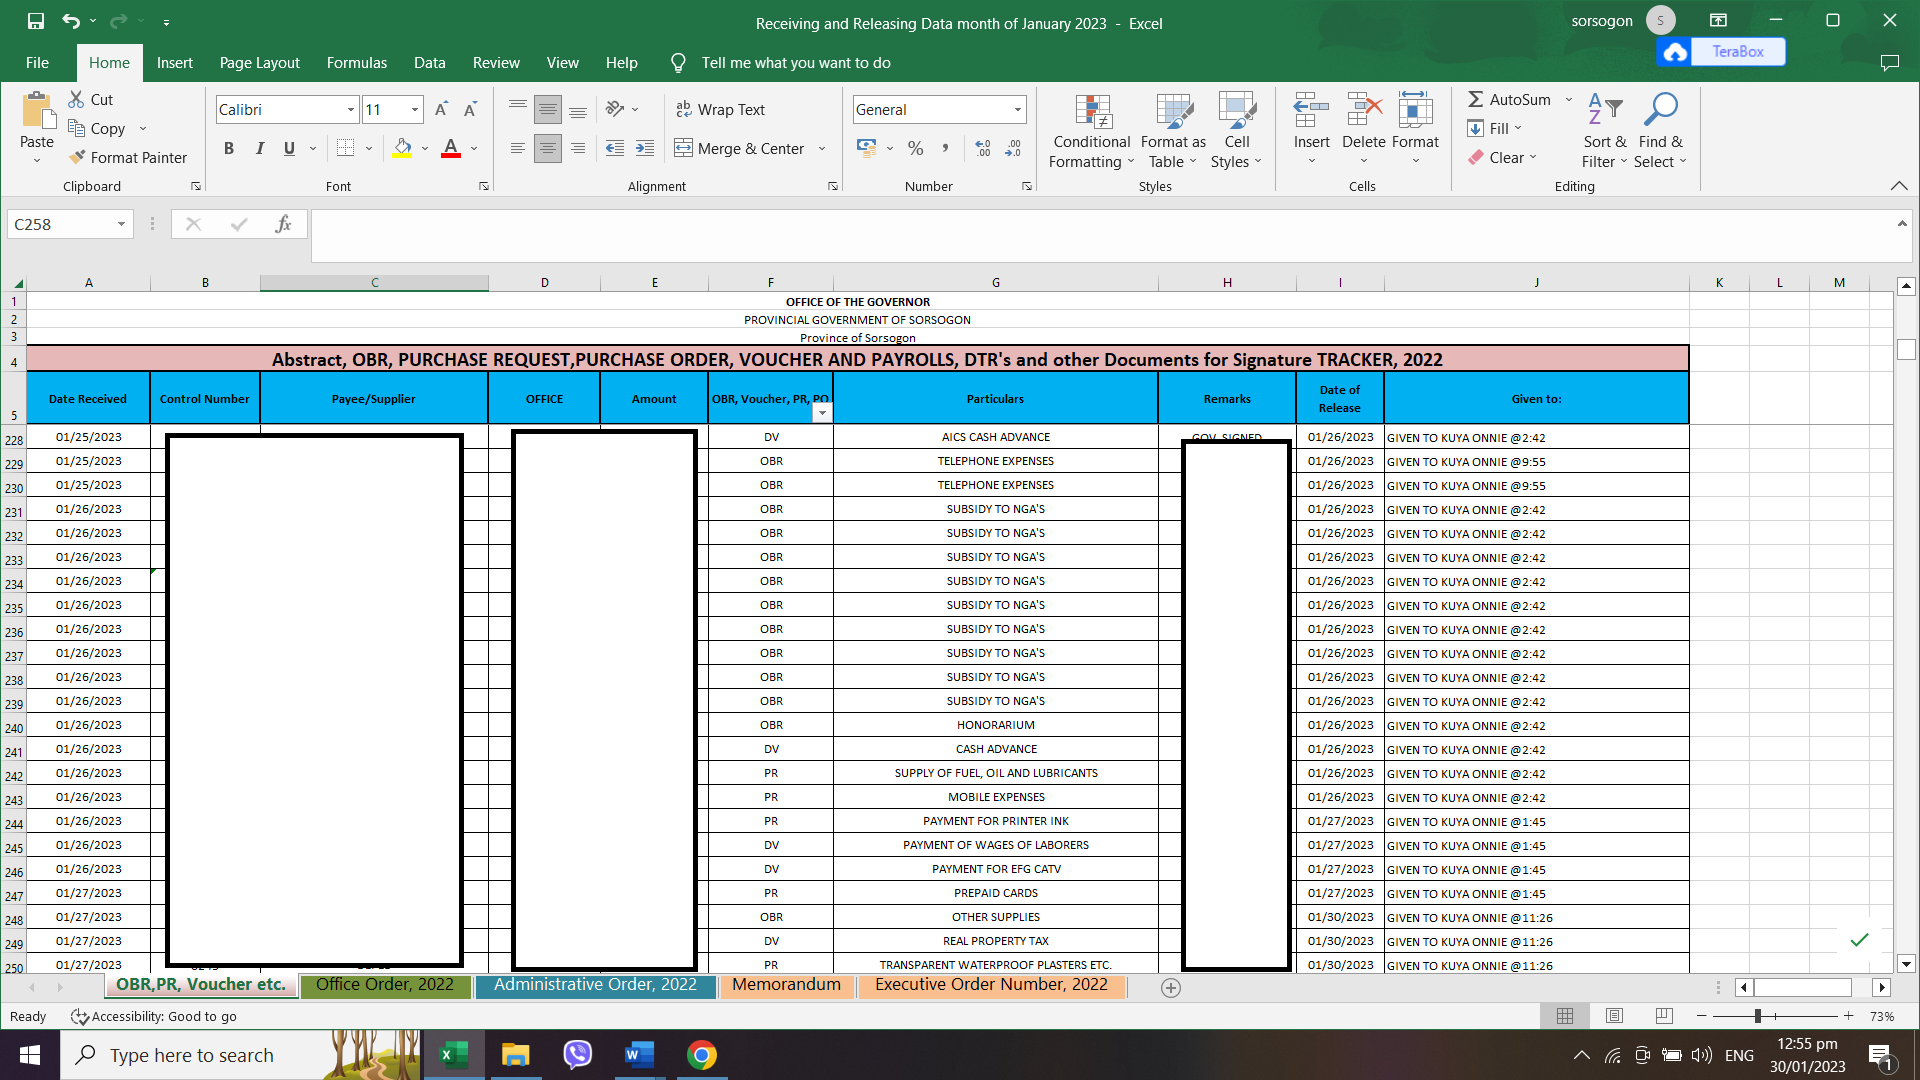Viewport: 1920px width, 1080px height.
Task: Click the Delete cells icon
Action: [x=1364, y=110]
